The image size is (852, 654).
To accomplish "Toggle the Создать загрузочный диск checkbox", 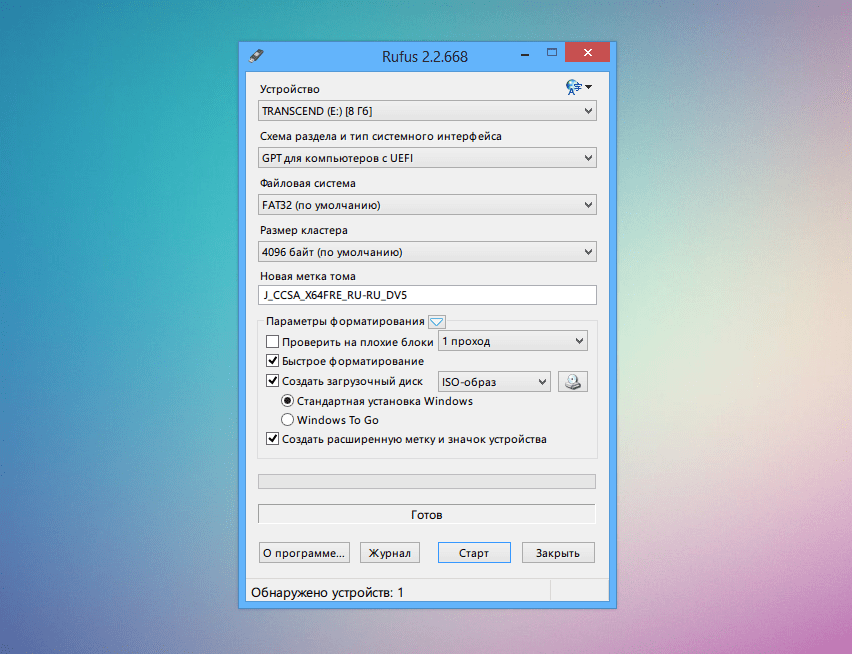I will pyautogui.click(x=273, y=381).
